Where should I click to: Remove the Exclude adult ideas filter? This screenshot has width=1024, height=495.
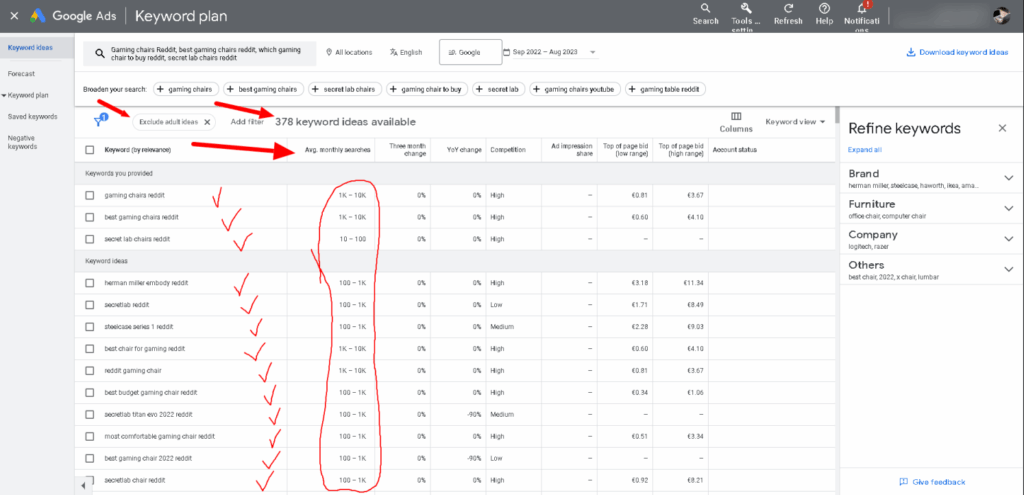click(207, 122)
